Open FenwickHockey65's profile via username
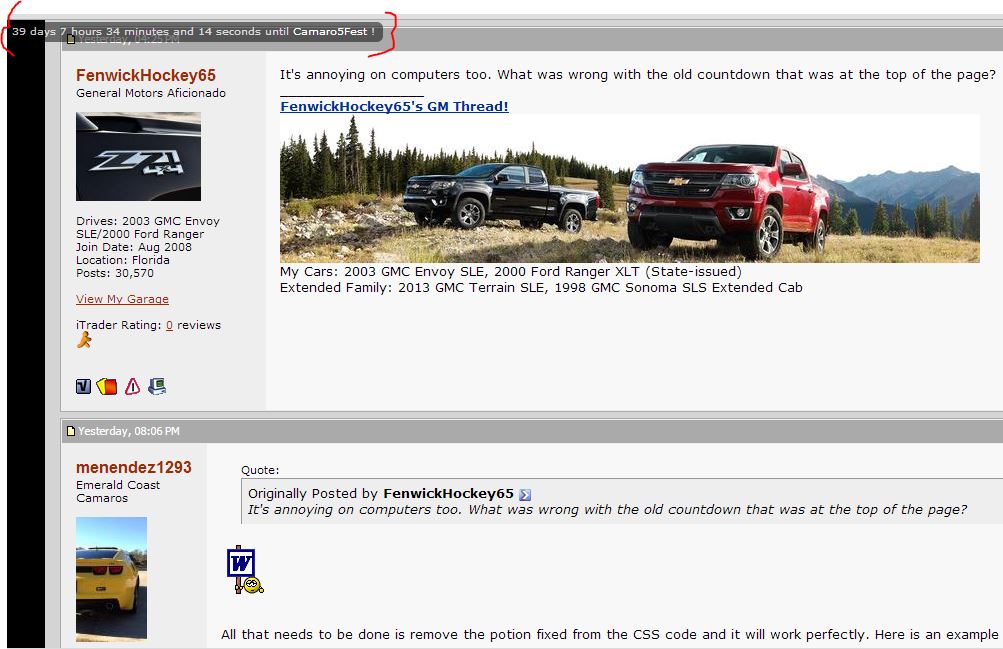Viewport: 1003px width, 649px height. point(146,75)
